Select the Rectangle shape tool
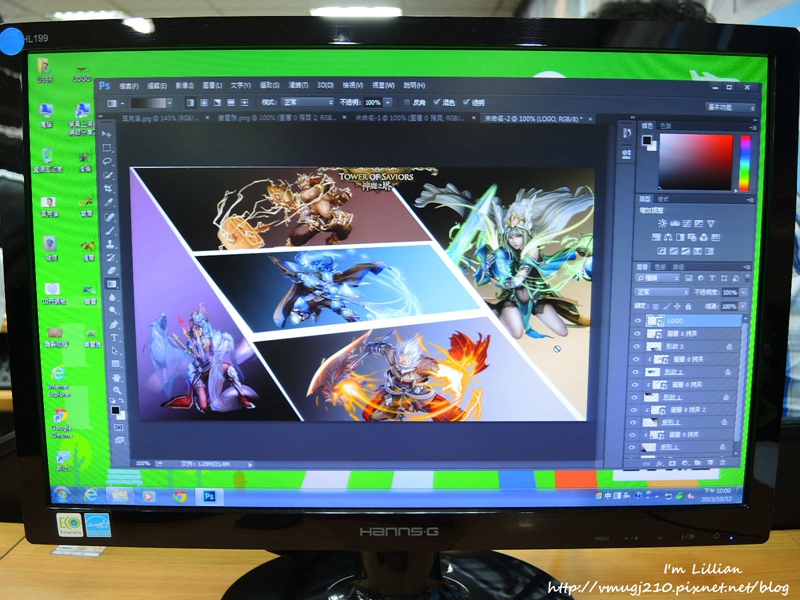Image resolution: width=800 pixels, height=600 pixels. [x=115, y=364]
